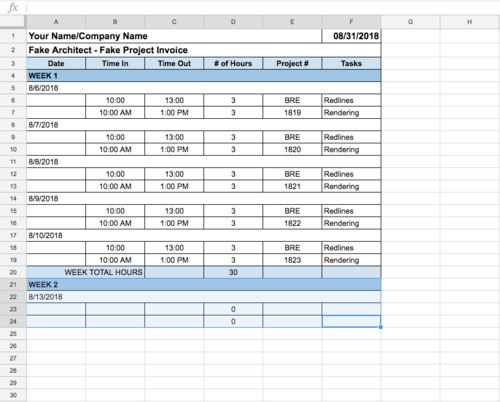Image resolution: width=500 pixels, height=402 pixels.
Task: Select the 8/7/2018 date cell
Action: (204, 125)
